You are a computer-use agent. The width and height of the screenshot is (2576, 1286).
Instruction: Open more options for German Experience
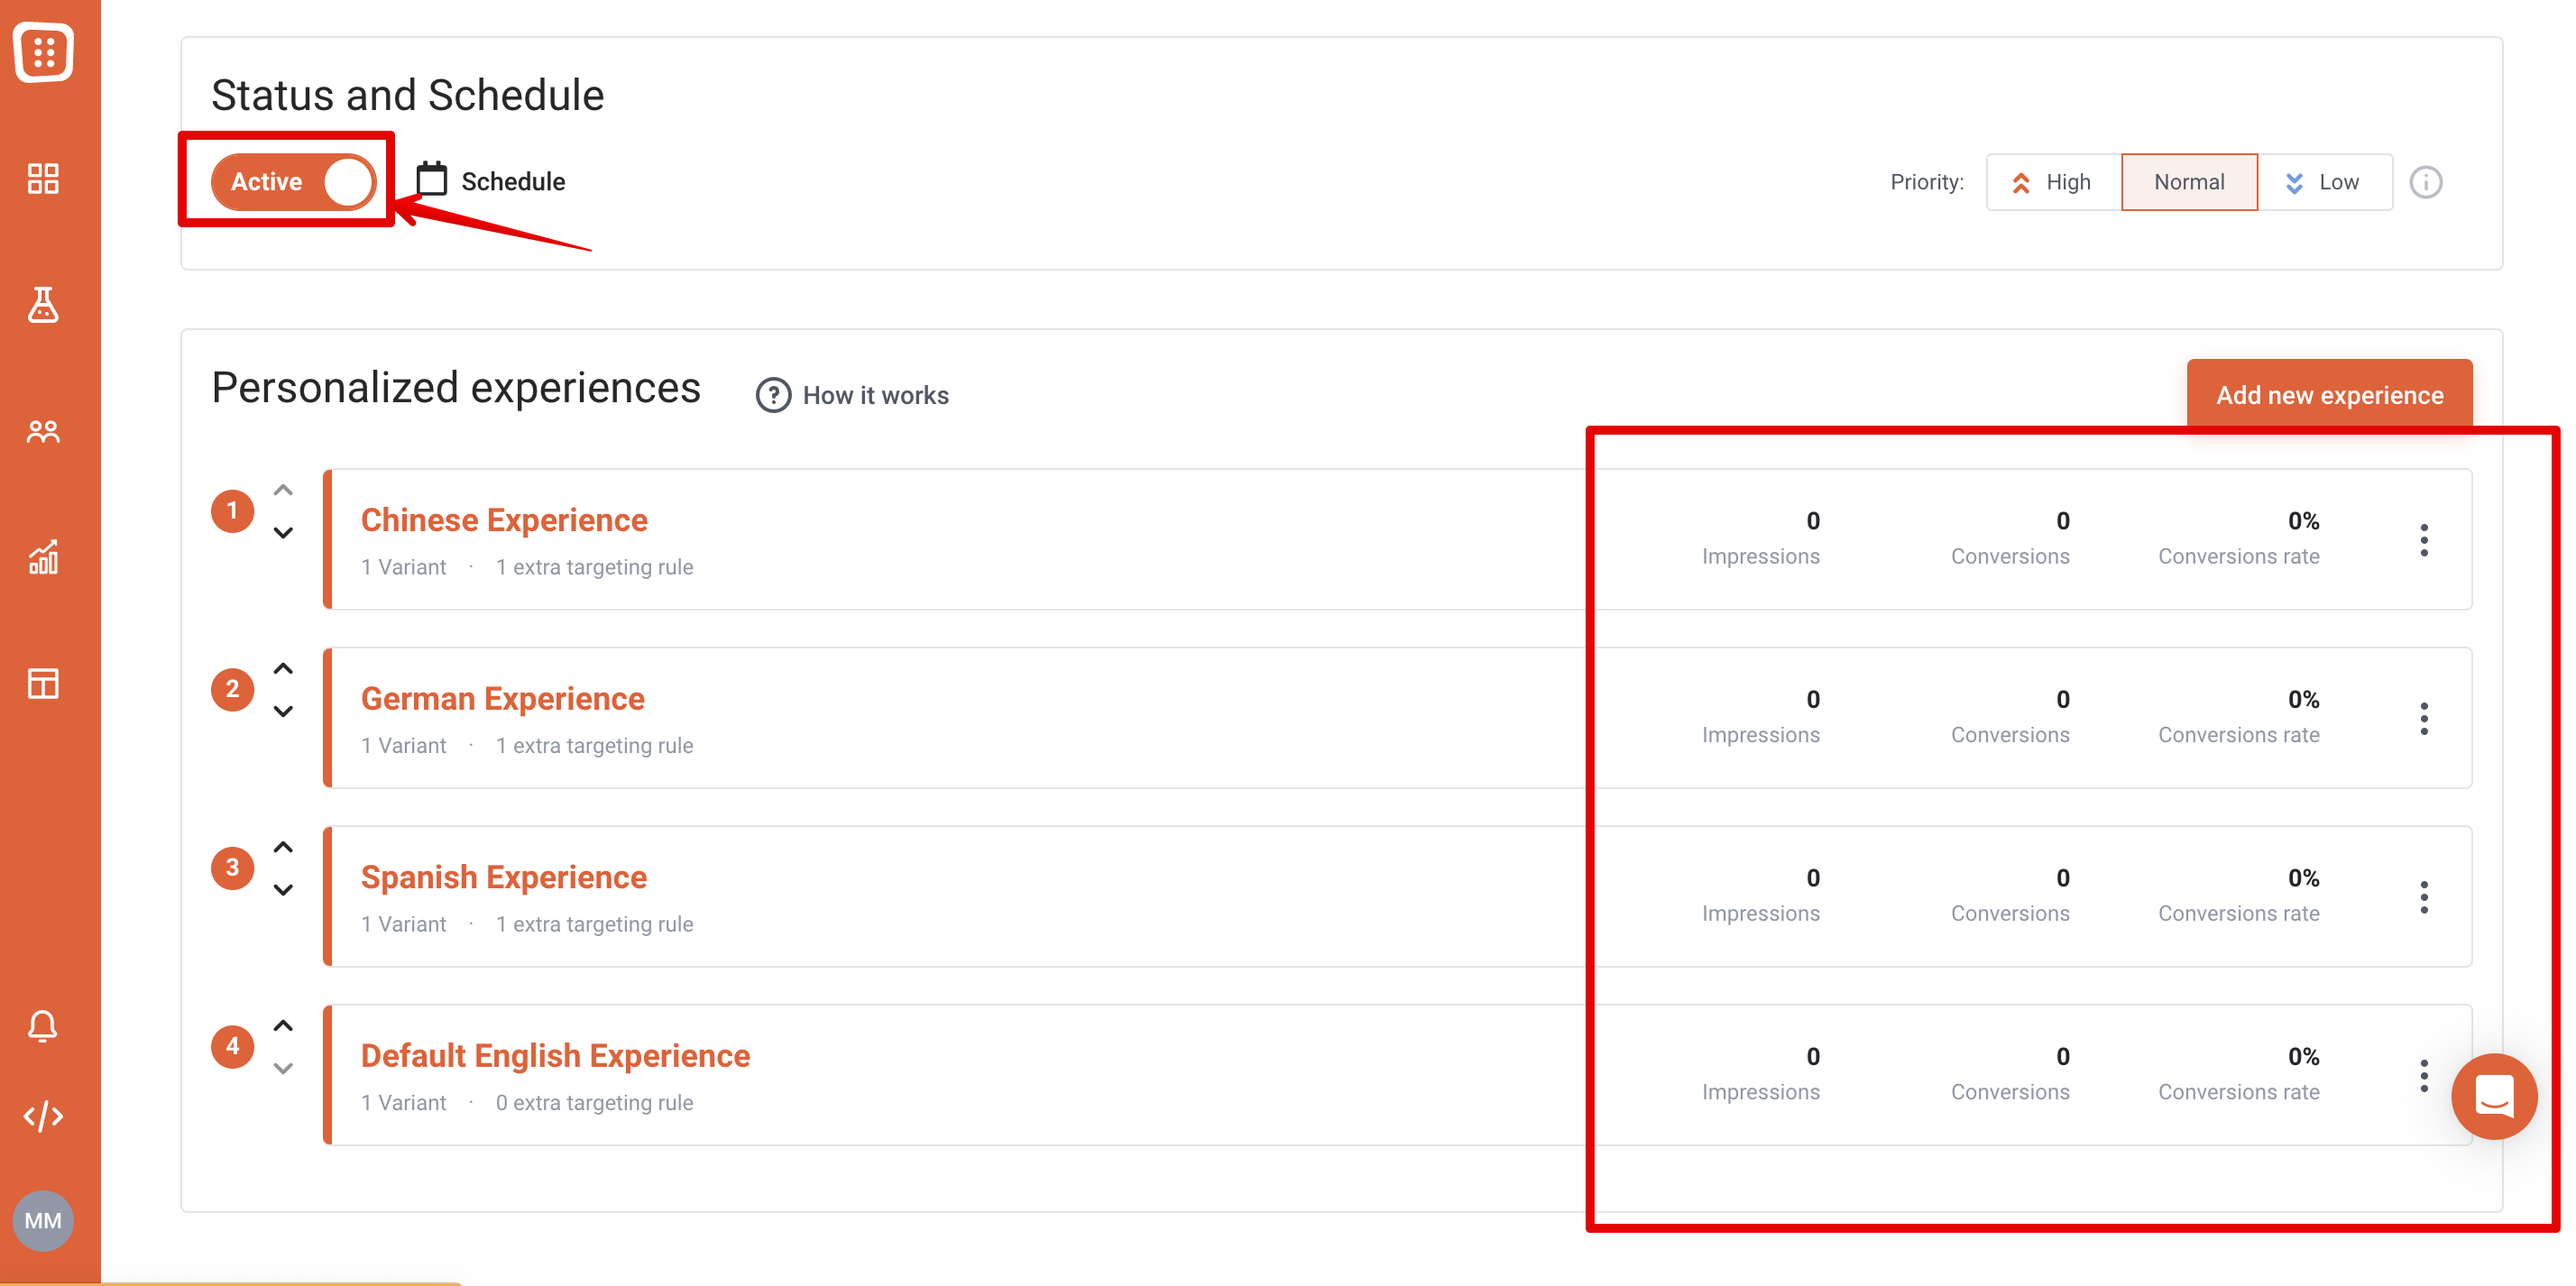coord(2423,719)
